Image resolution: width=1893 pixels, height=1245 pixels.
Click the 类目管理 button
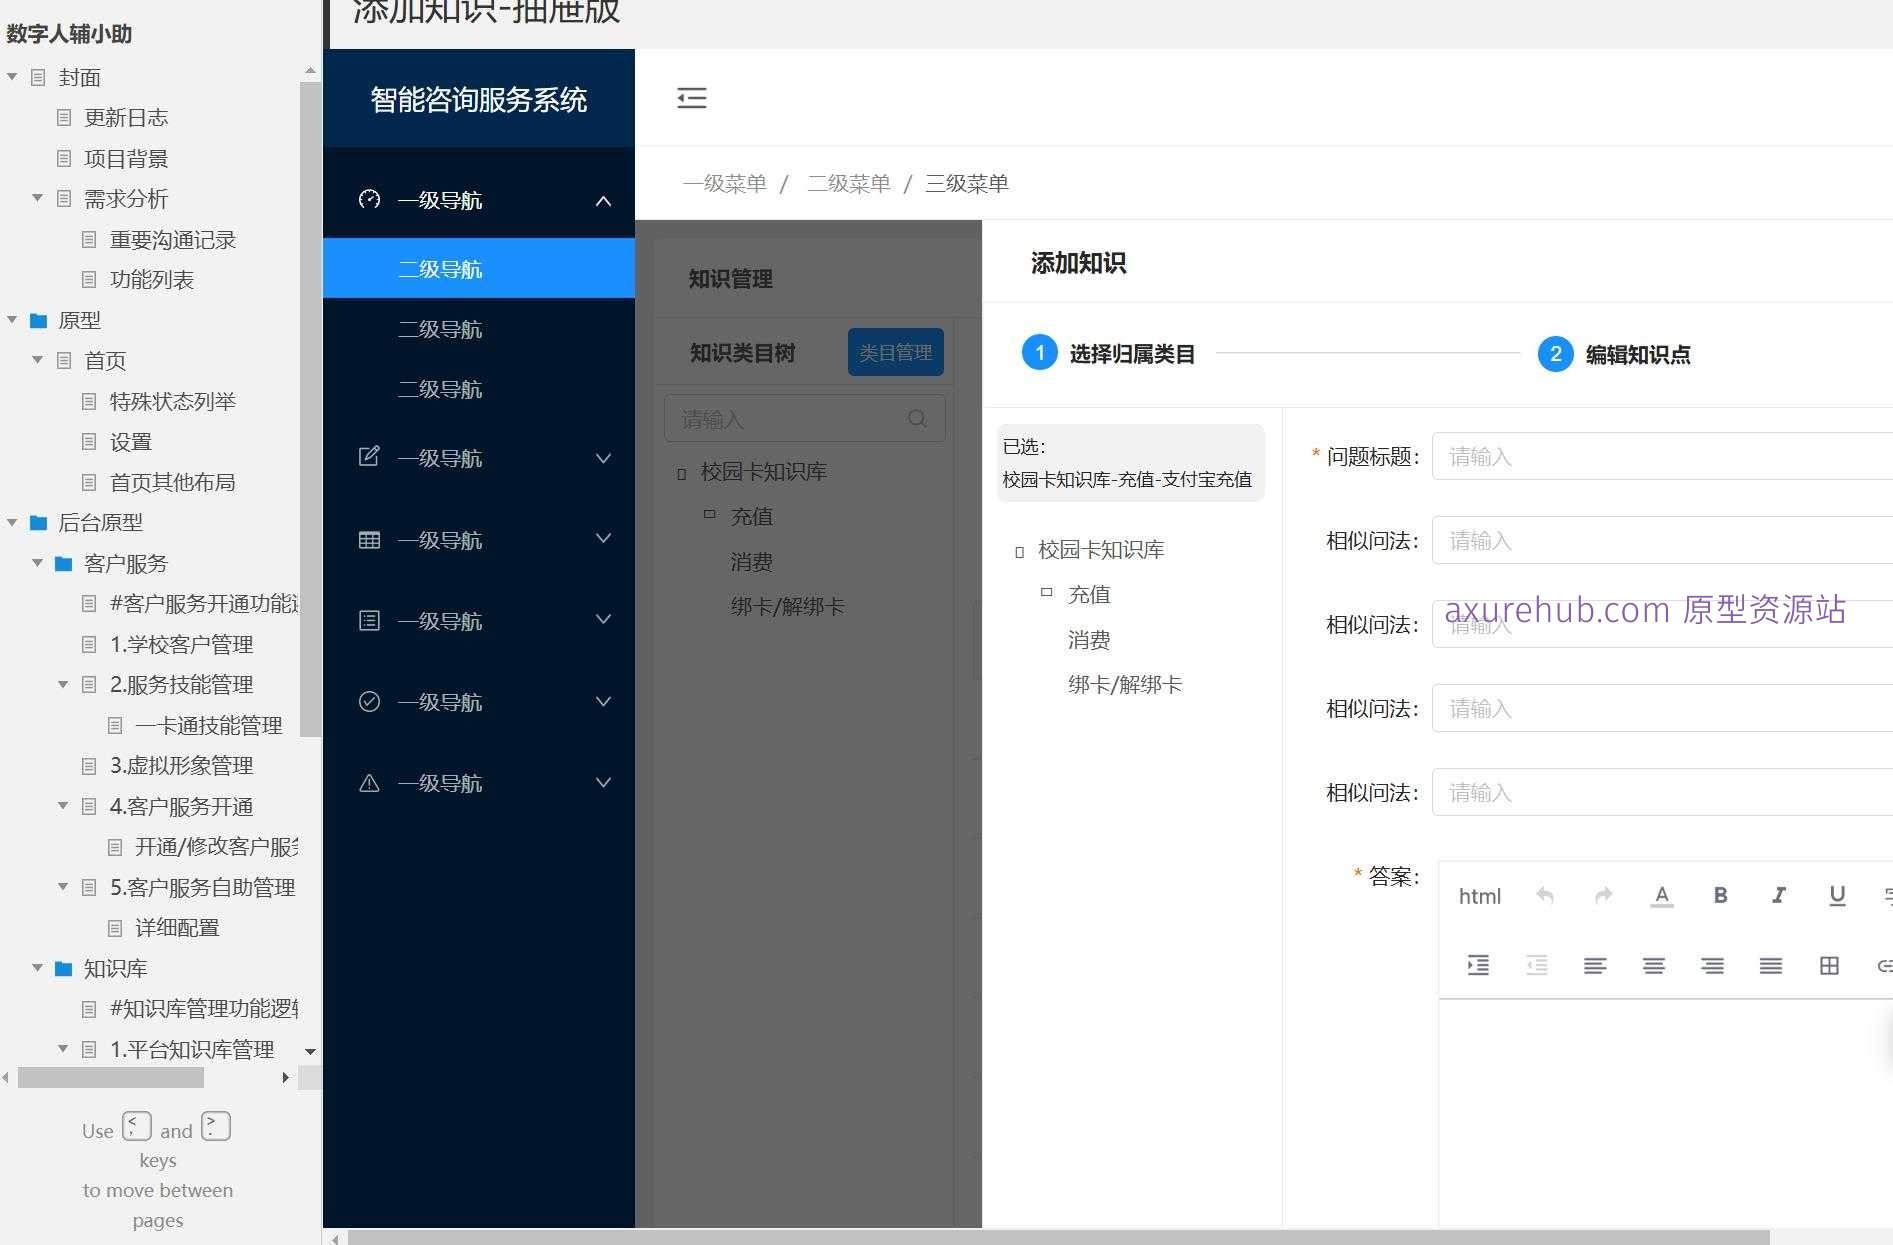895,352
